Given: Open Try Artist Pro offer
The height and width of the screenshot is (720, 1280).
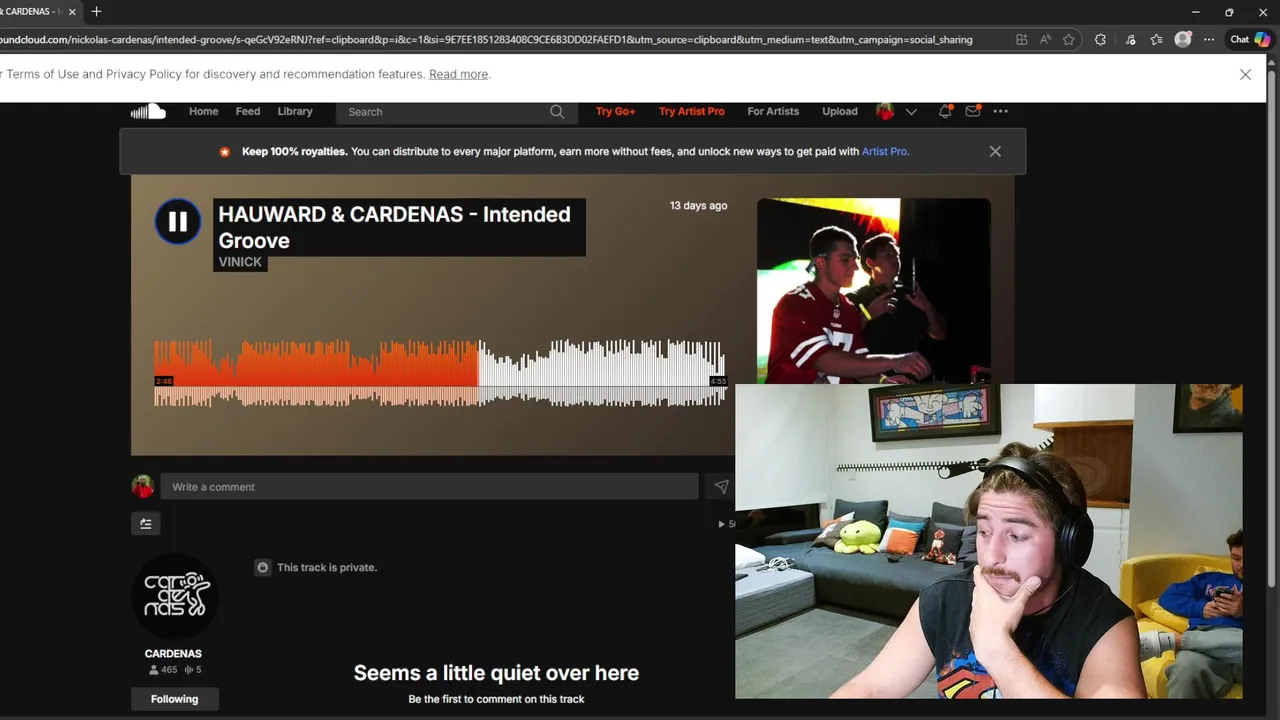Looking at the screenshot, I should click(x=692, y=111).
